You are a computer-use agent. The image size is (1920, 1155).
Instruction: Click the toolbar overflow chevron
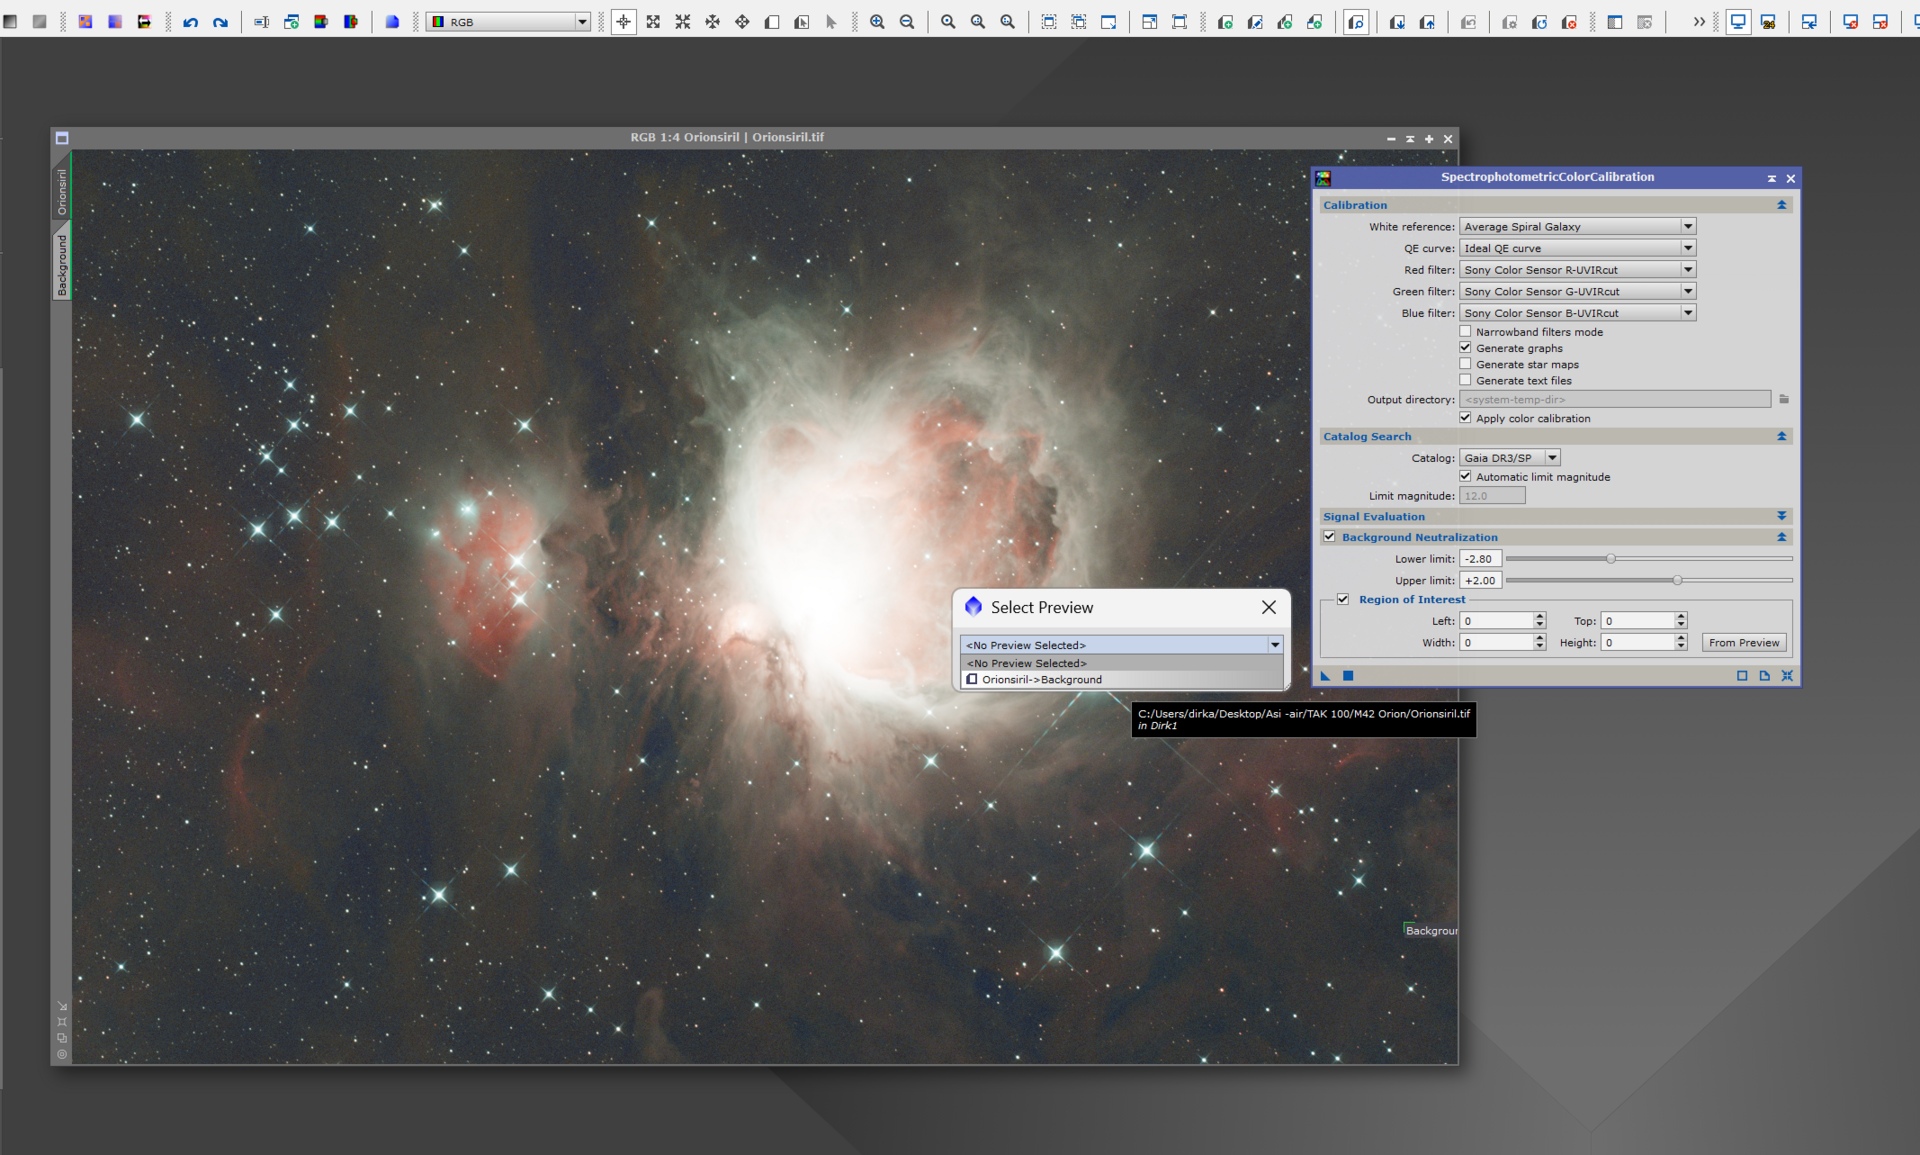point(1699,22)
